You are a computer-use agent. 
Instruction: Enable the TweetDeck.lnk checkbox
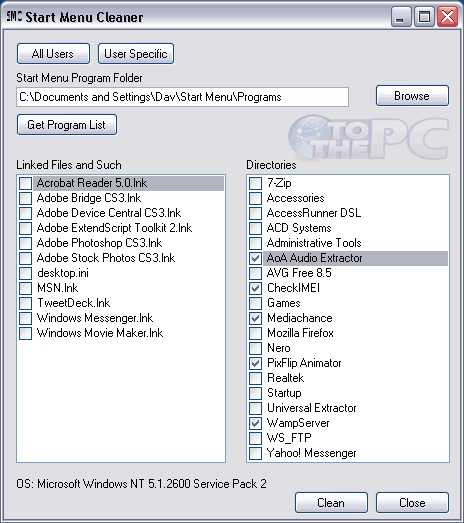25,303
